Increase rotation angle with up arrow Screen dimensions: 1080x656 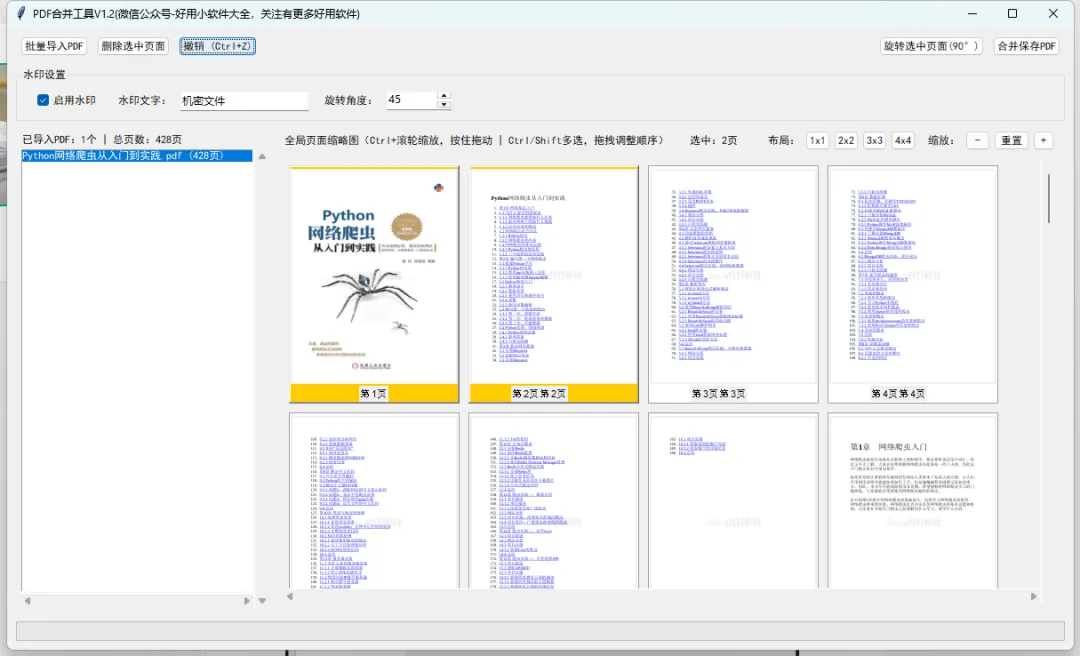tap(444, 96)
